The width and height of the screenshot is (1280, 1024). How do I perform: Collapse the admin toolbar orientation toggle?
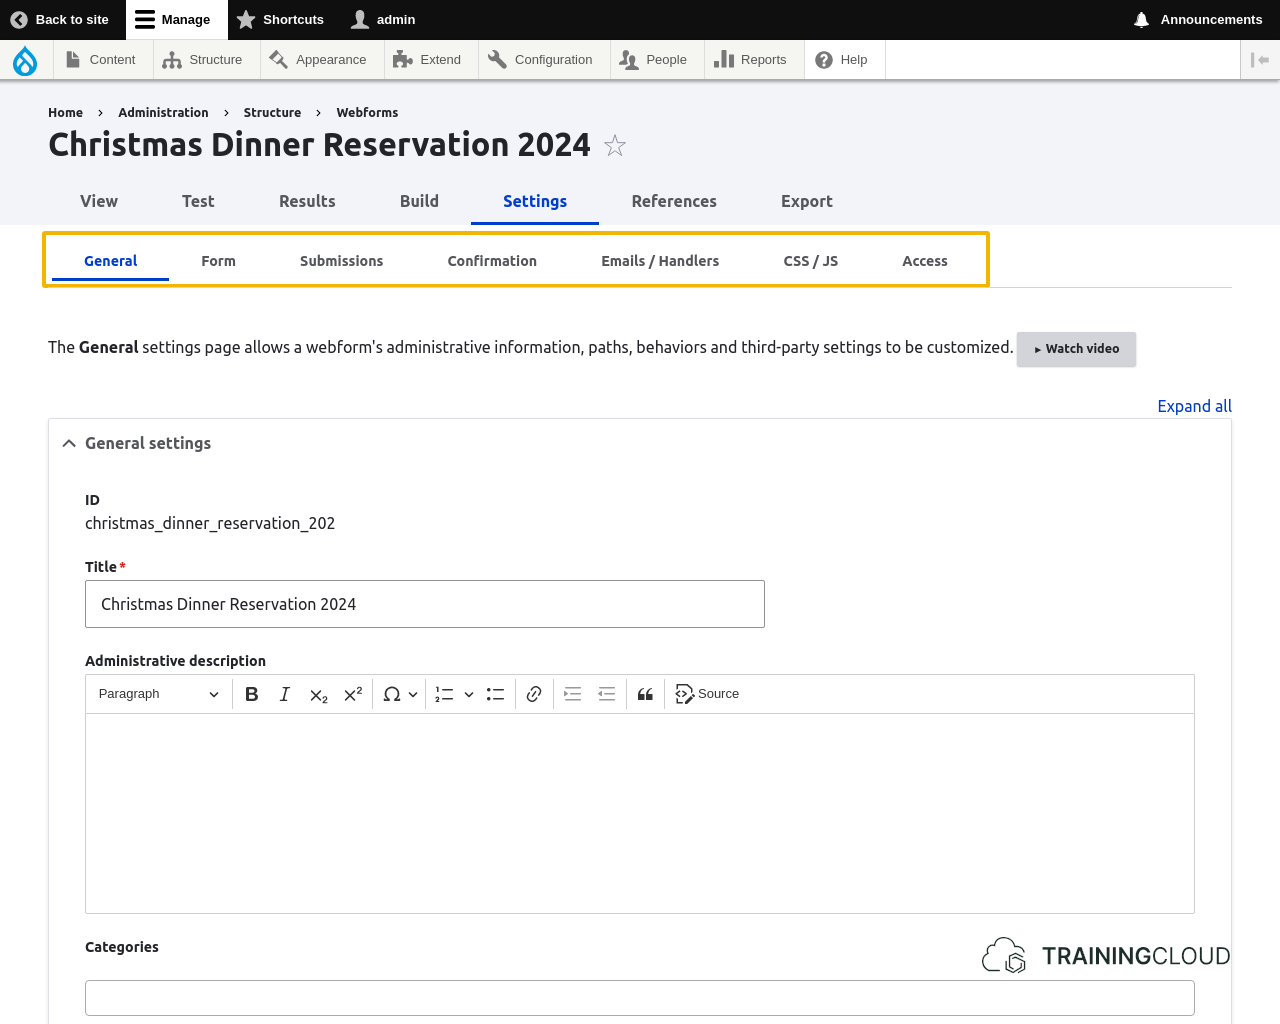pos(1260,60)
